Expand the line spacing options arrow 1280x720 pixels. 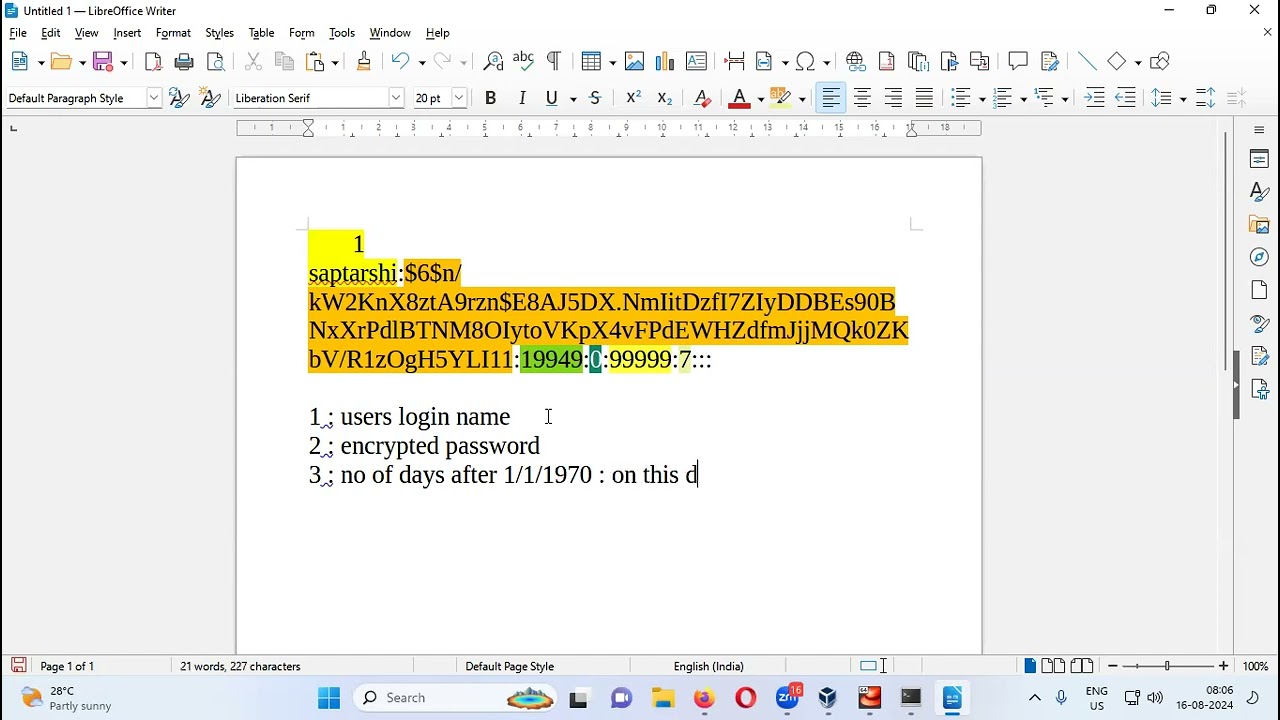pos(1182,99)
